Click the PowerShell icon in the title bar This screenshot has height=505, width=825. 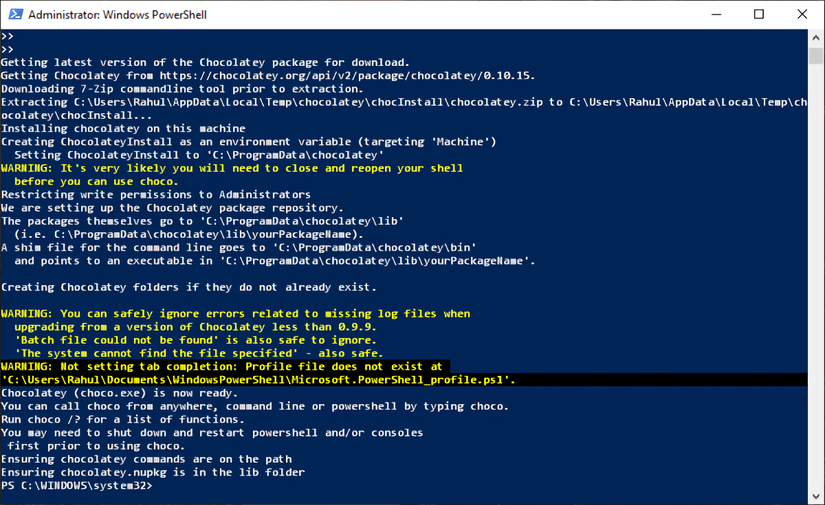click(x=15, y=15)
